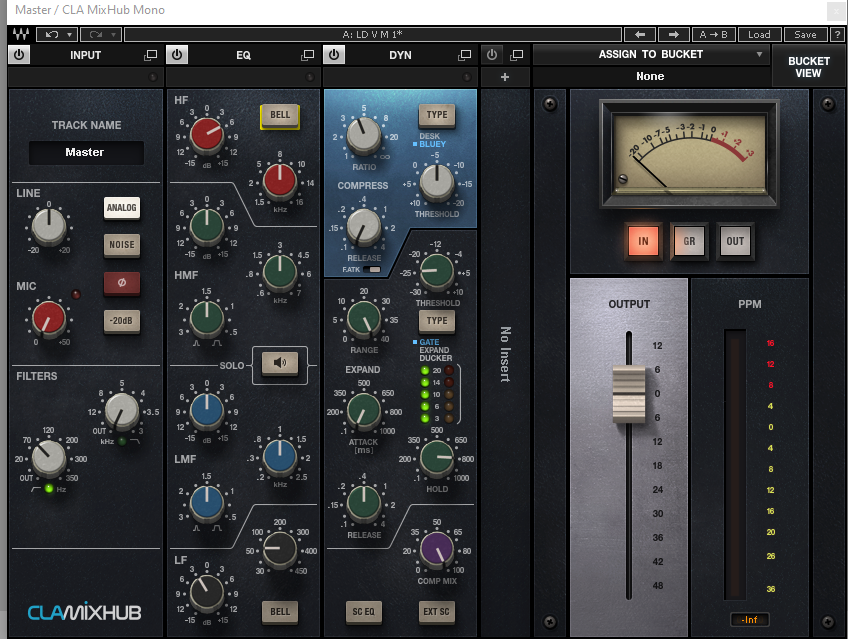
Task: Add an insert with the plus icon
Action: [505, 77]
